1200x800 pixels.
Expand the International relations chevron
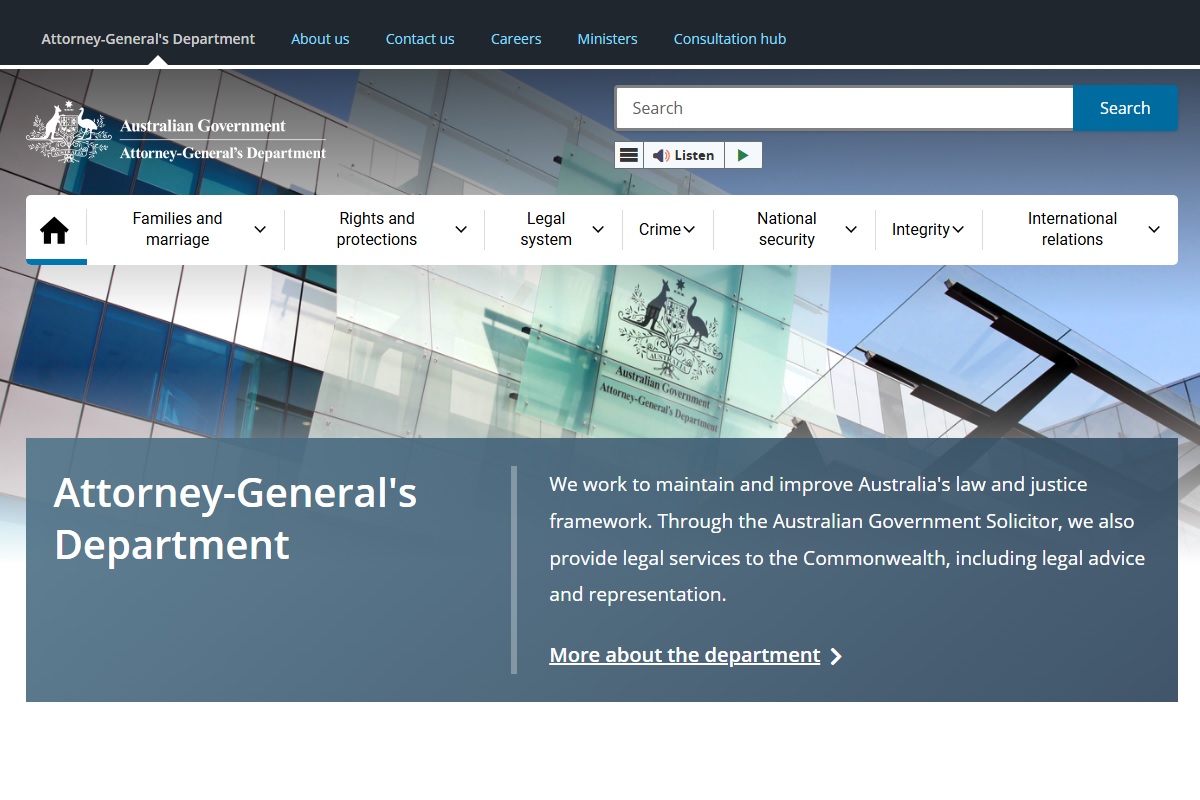pyautogui.click(x=1154, y=229)
